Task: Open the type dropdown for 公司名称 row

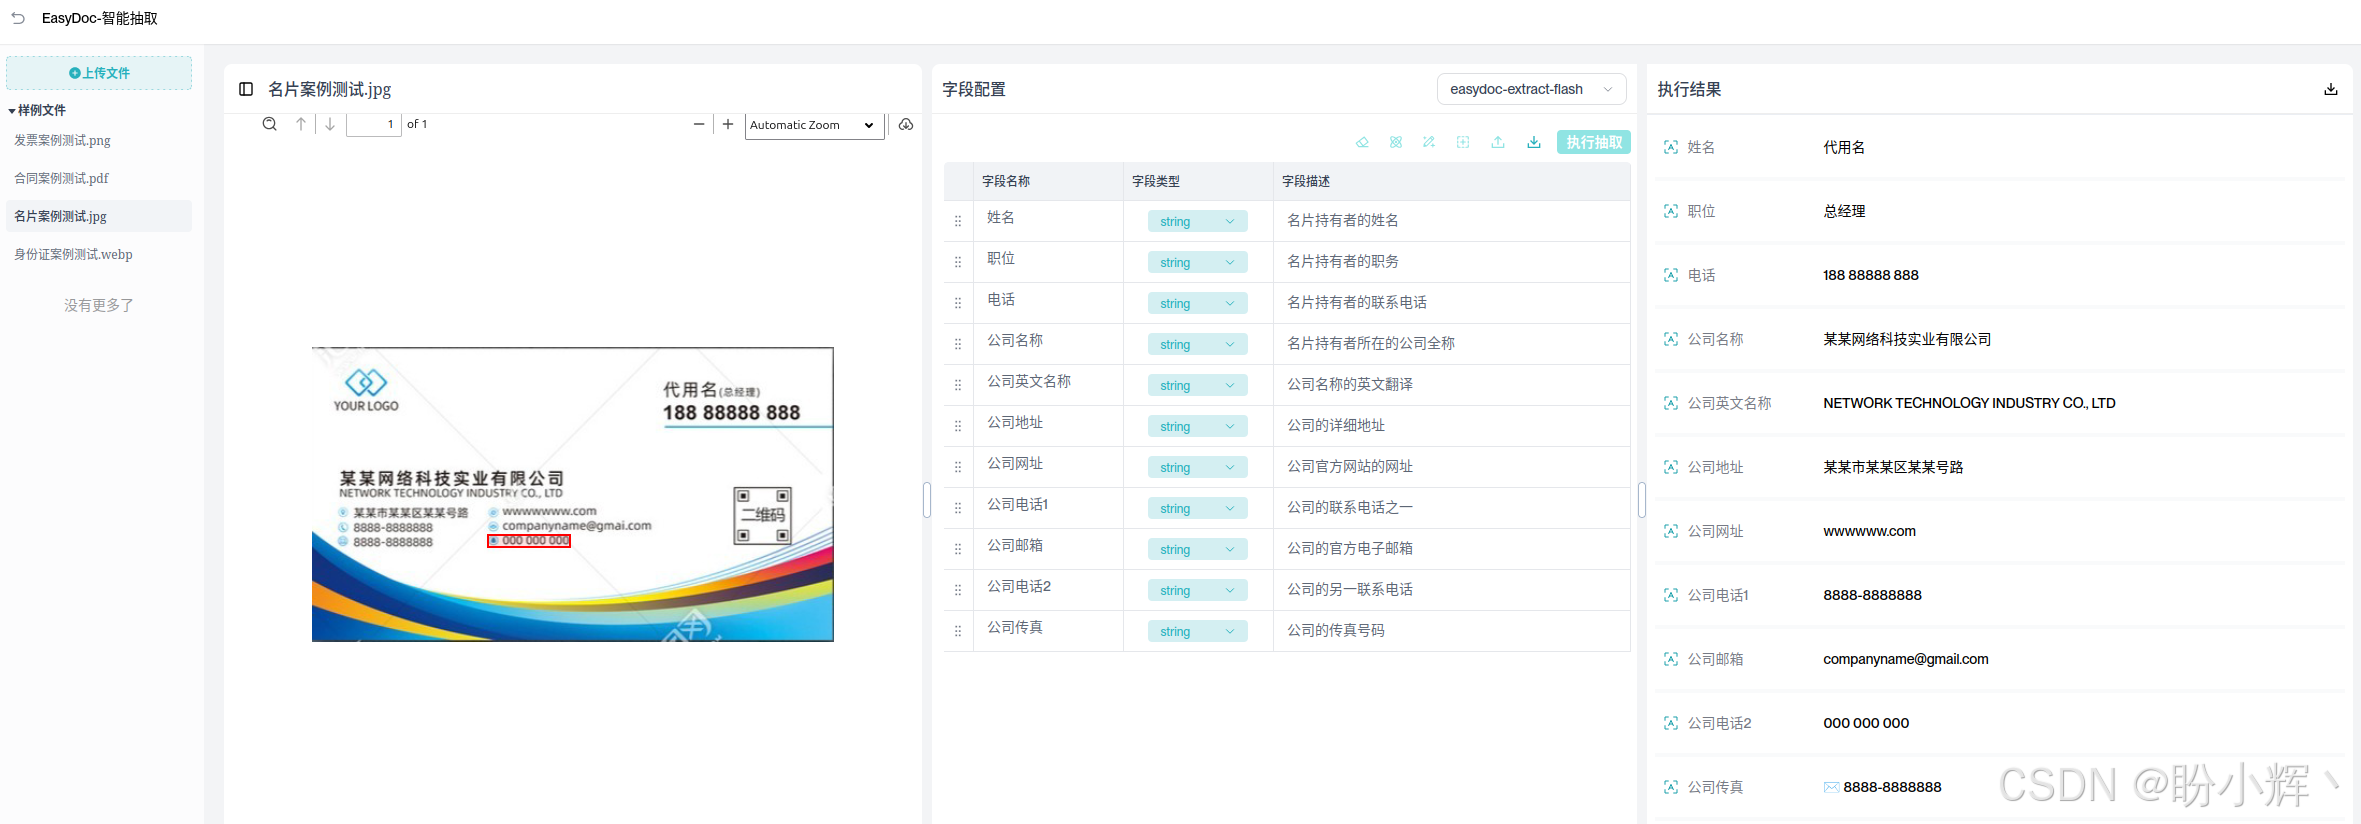Action: [1197, 344]
